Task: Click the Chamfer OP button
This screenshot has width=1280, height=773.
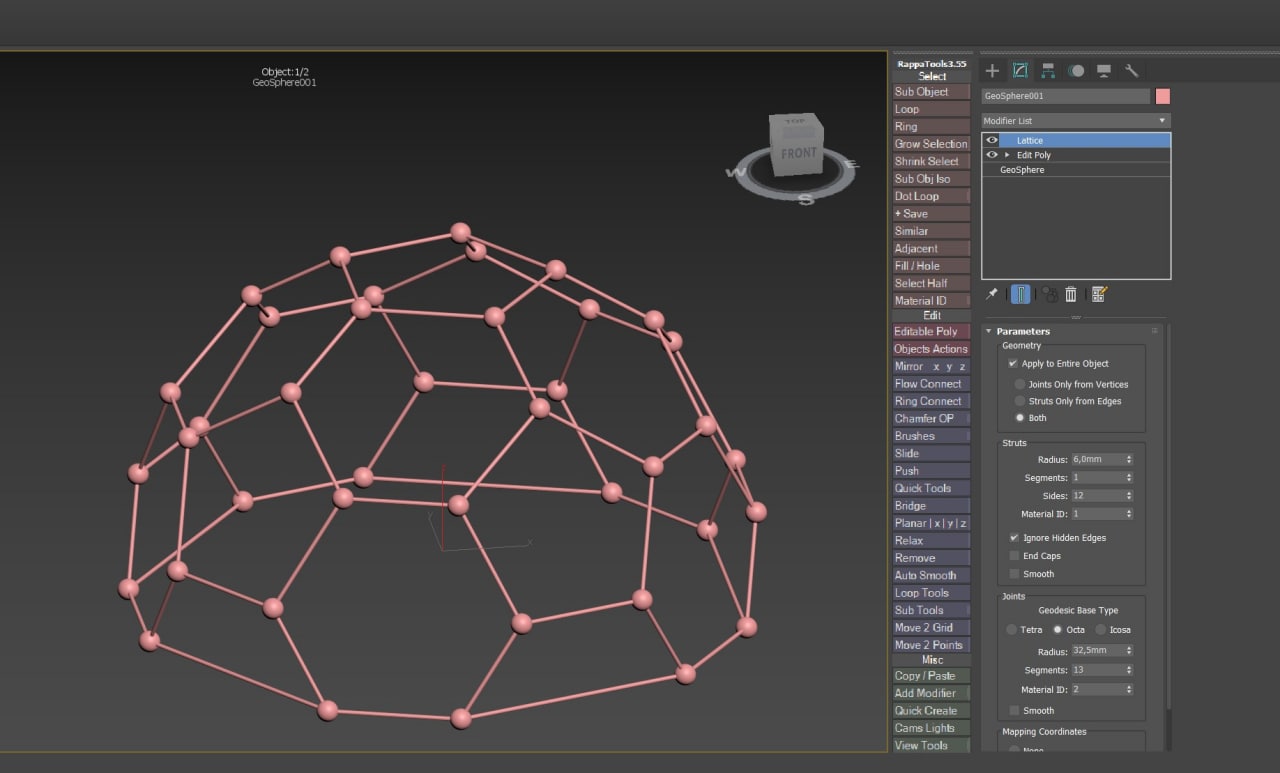Action: [931, 419]
